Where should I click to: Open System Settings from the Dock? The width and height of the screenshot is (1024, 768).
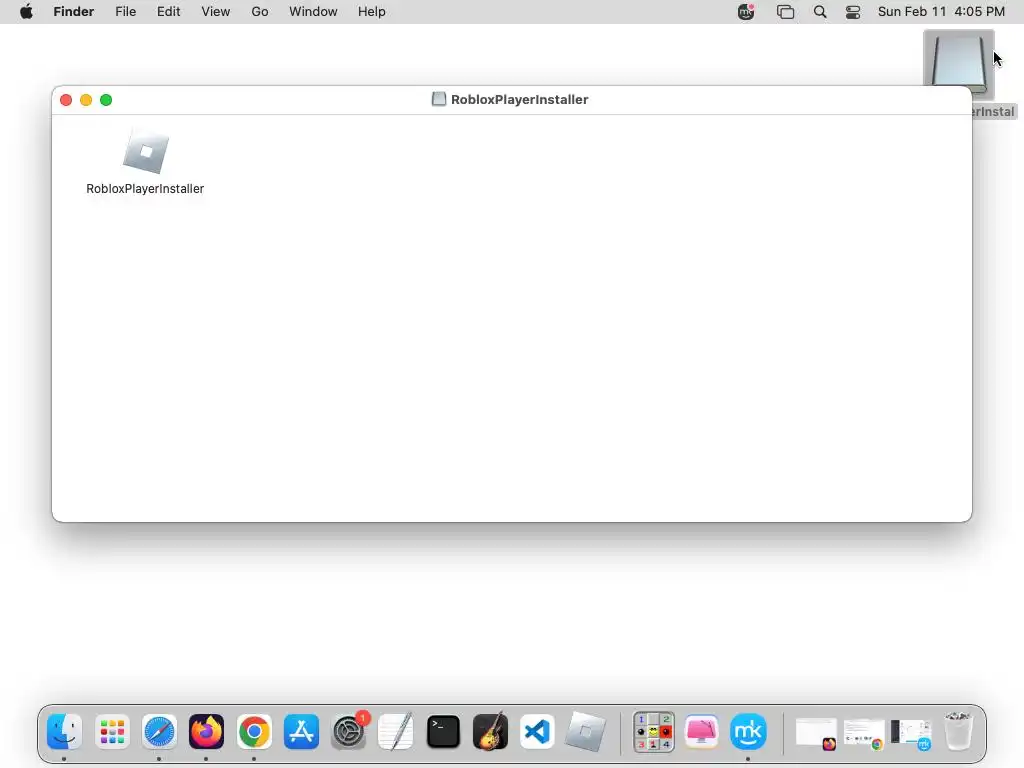[x=349, y=731]
